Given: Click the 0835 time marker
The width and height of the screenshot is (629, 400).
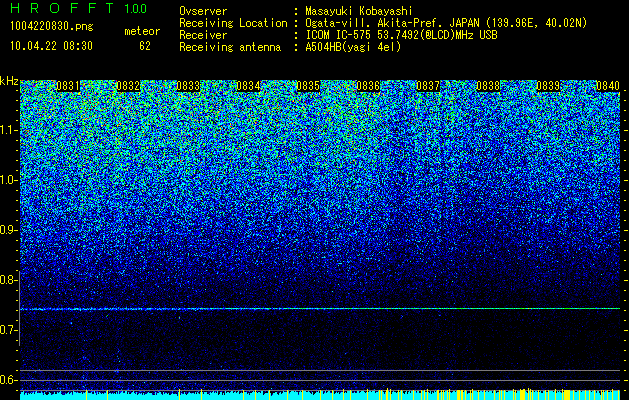Looking at the screenshot, I should (x=308, y=86).
